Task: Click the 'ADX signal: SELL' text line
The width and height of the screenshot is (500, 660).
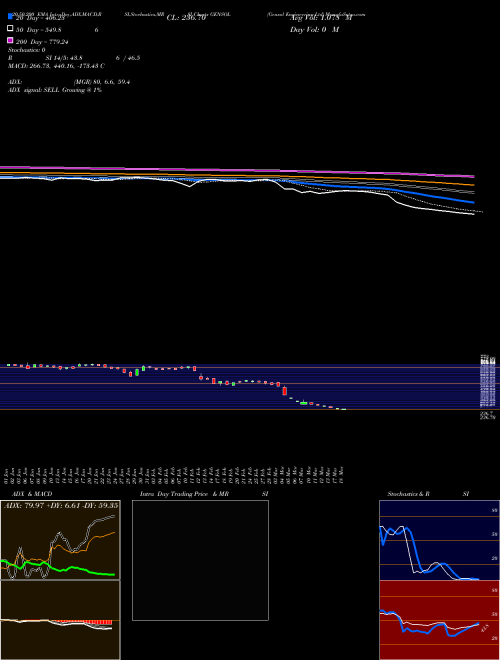Action: pyautogui.click(x=55, y=90)
